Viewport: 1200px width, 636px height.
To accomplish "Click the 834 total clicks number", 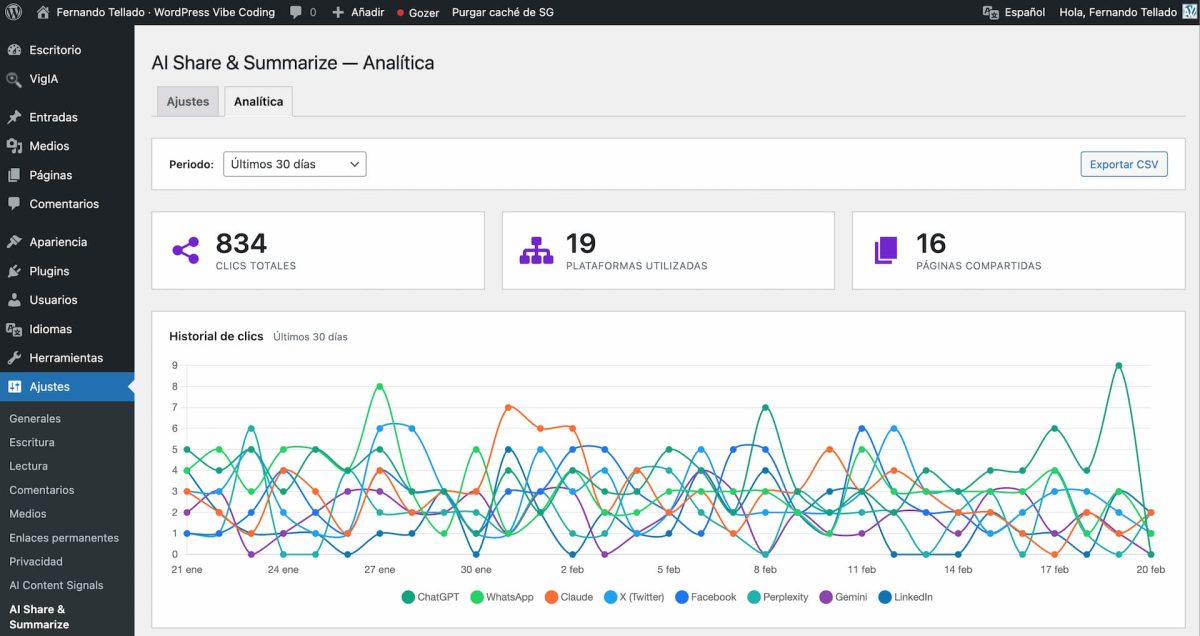I will click(241, 243).
